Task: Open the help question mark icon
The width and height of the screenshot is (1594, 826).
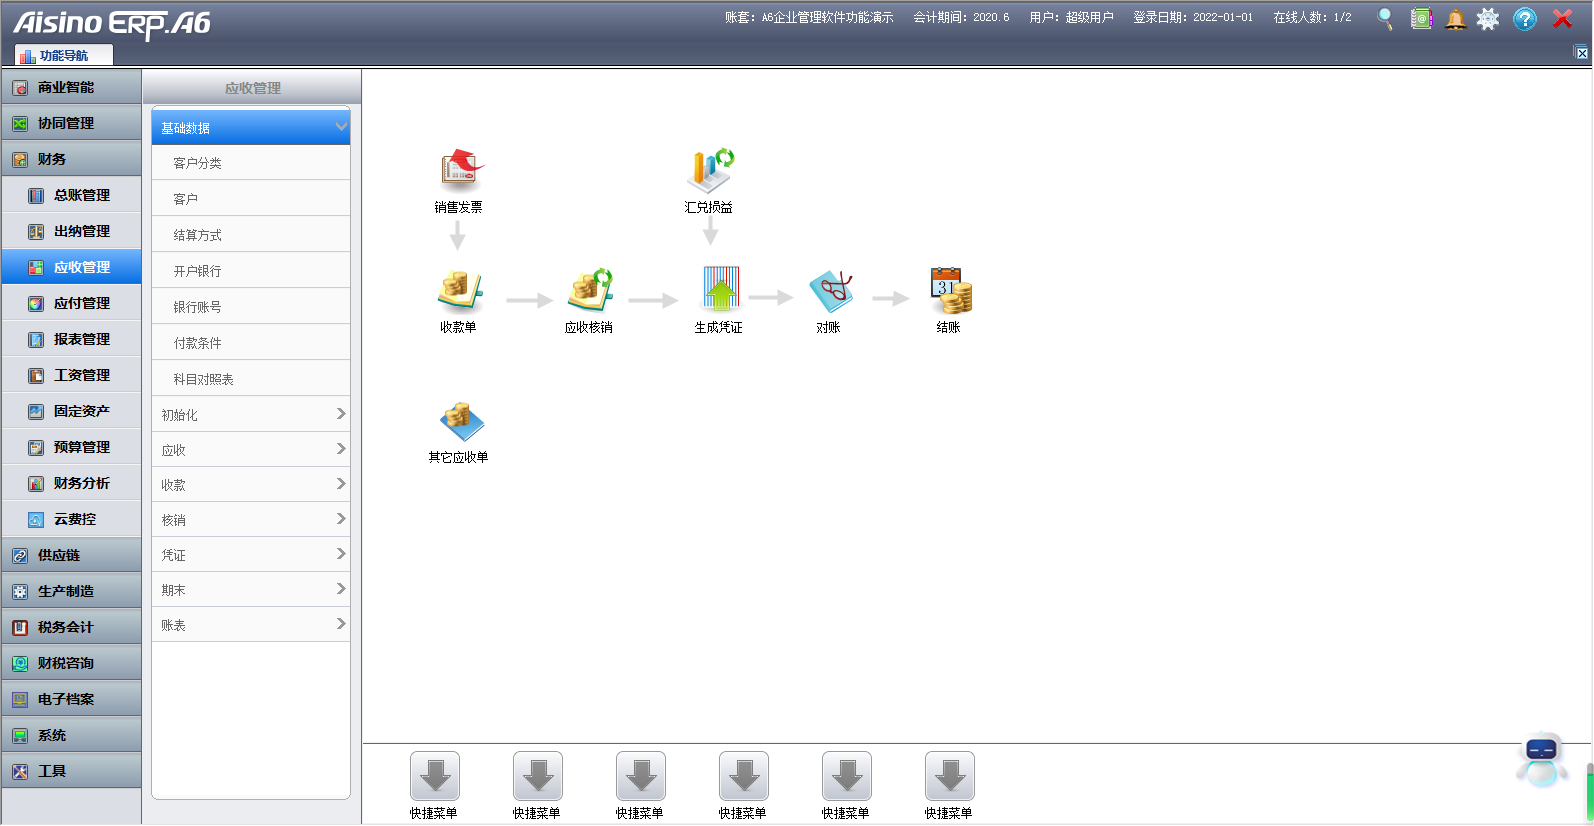Action: pyautogui.click(x=1524, y=19)
